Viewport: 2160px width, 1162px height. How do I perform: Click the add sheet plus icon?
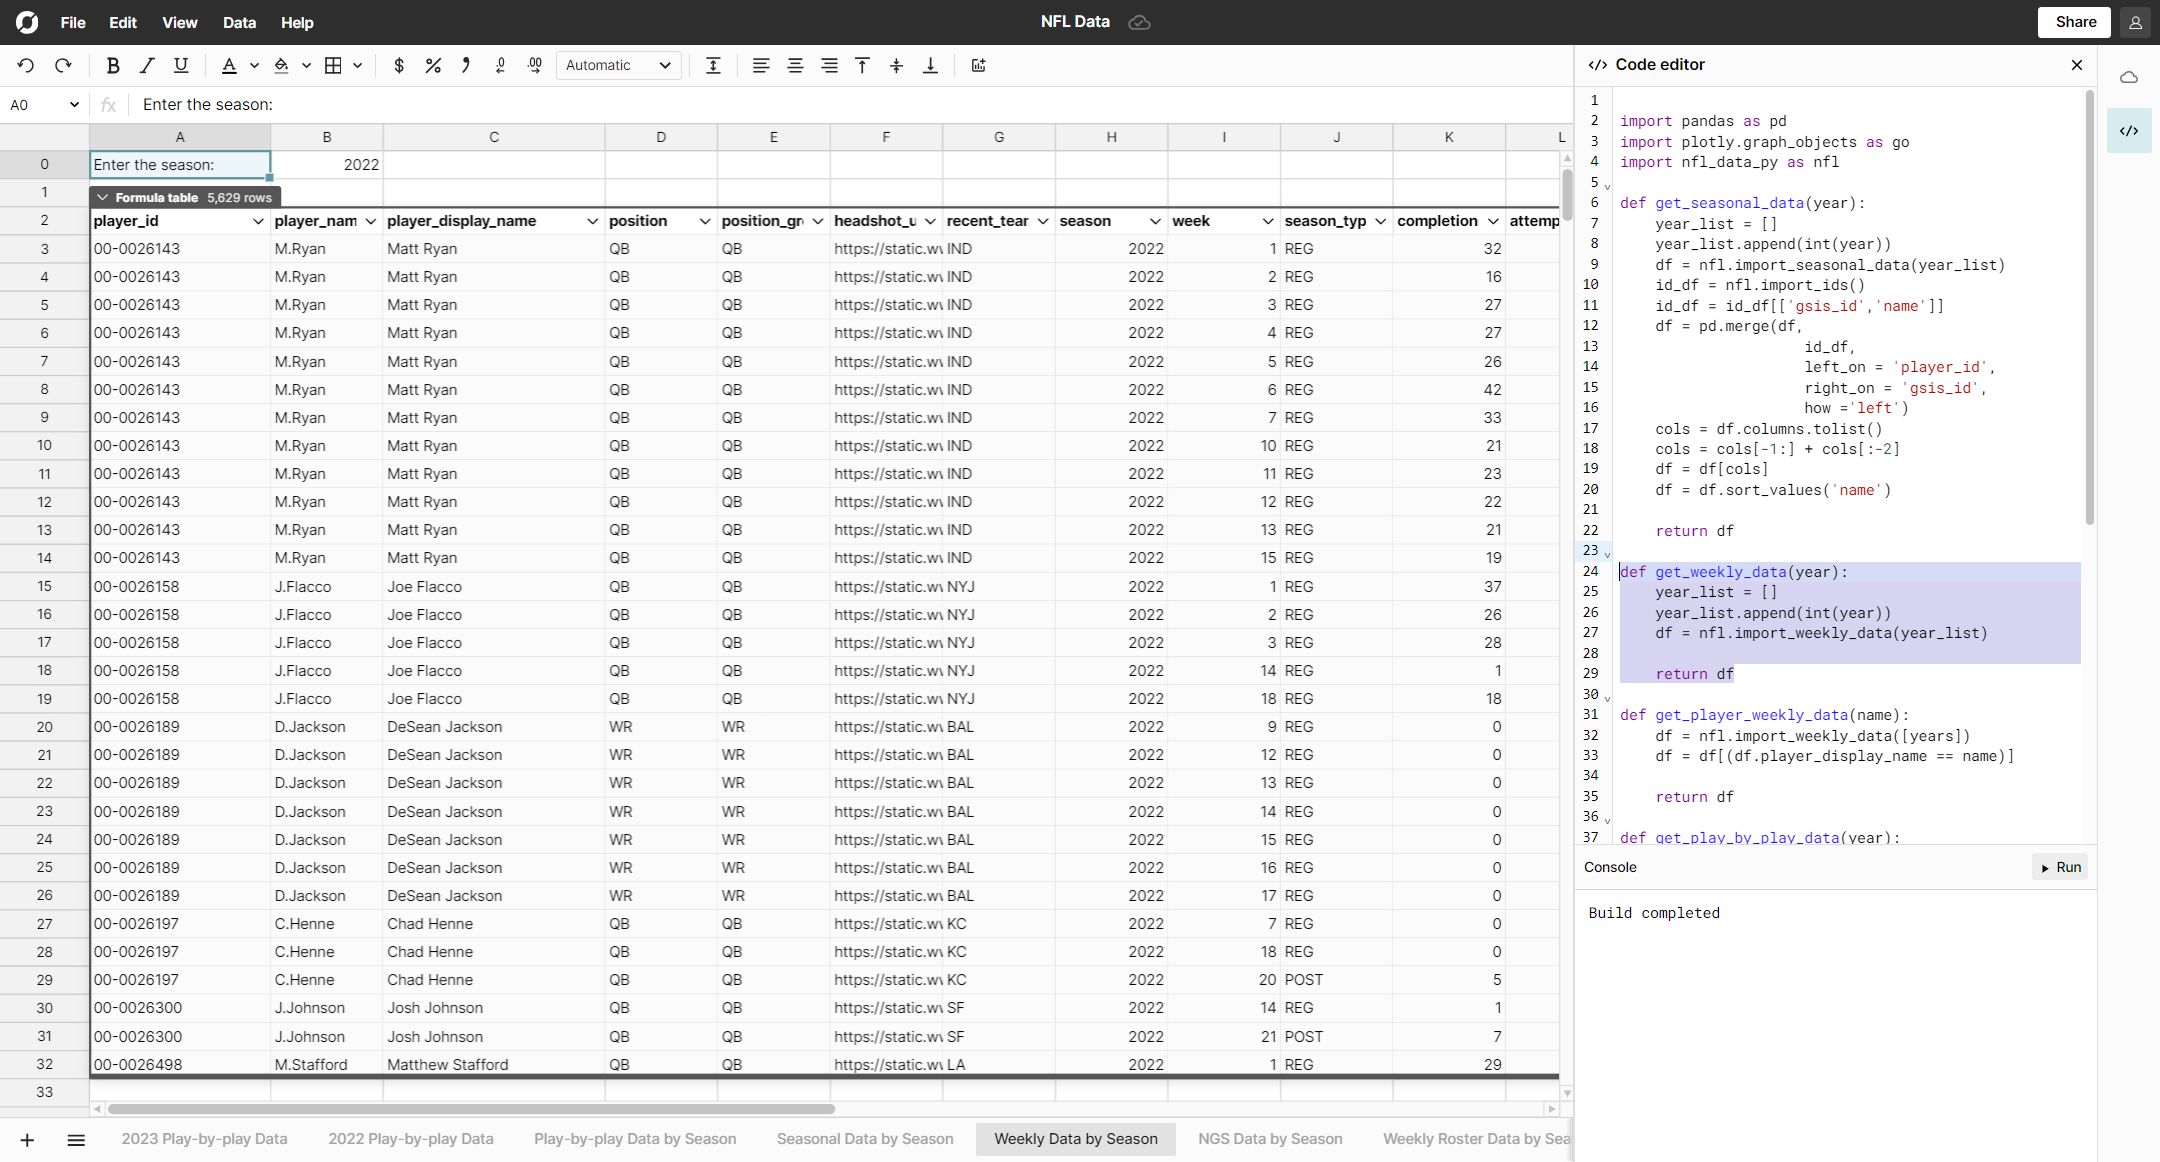27,1140
